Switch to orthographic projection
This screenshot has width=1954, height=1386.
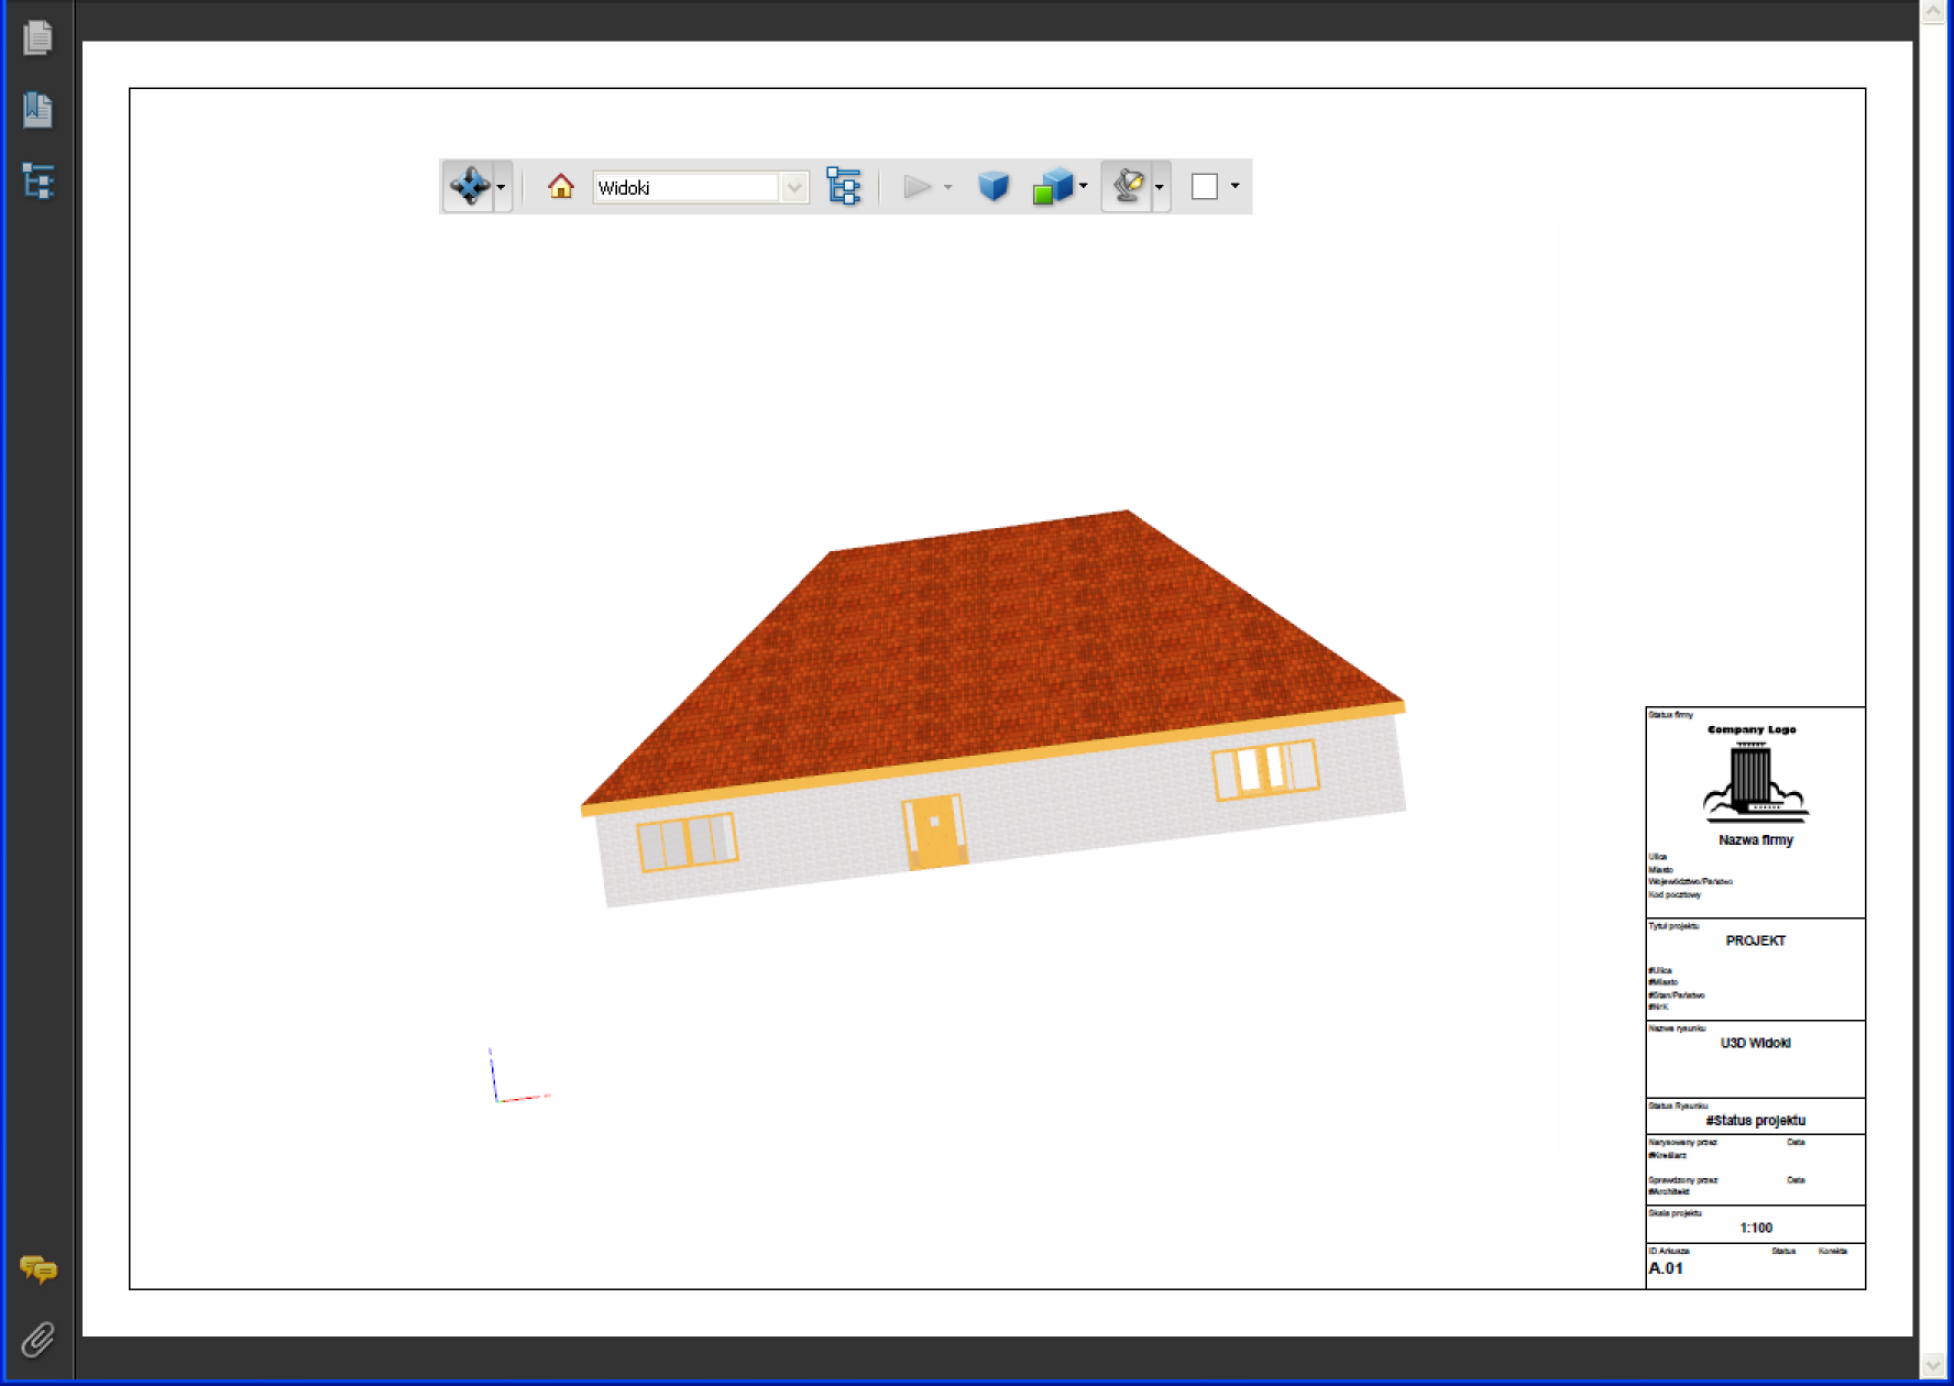(x=992, y=186)
